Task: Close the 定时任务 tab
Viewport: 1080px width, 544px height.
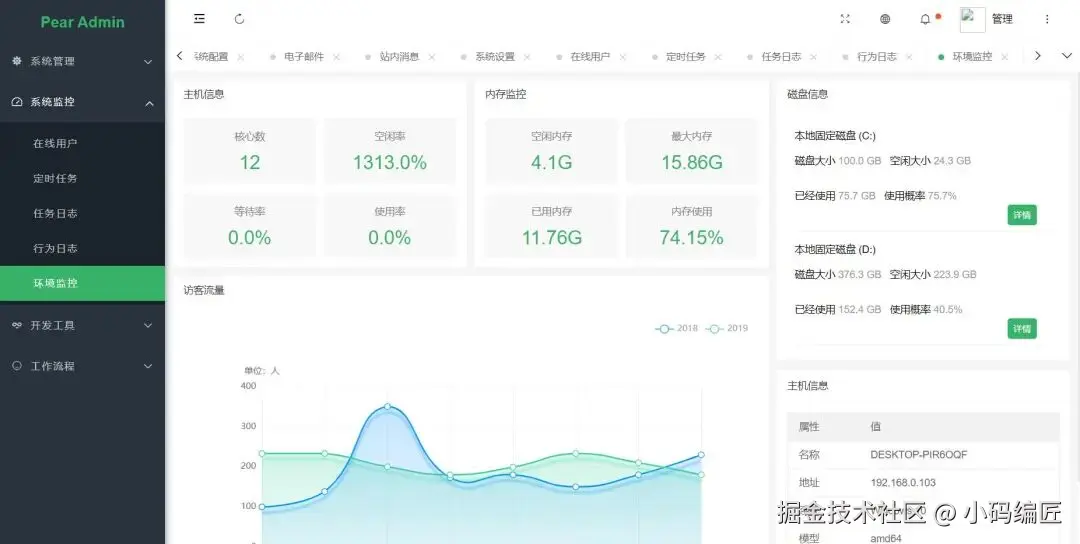Action: point(718,57)
